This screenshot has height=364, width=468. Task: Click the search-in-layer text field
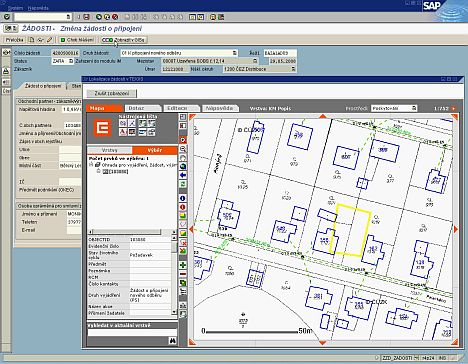[x=132, y=332]
